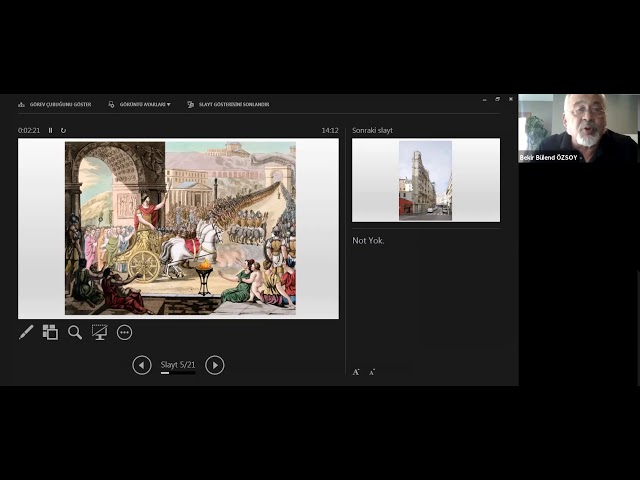The width and height of the screenshot is (640, 480).
Task: Go to the previous slide
Action: click(x=142, y=365)
